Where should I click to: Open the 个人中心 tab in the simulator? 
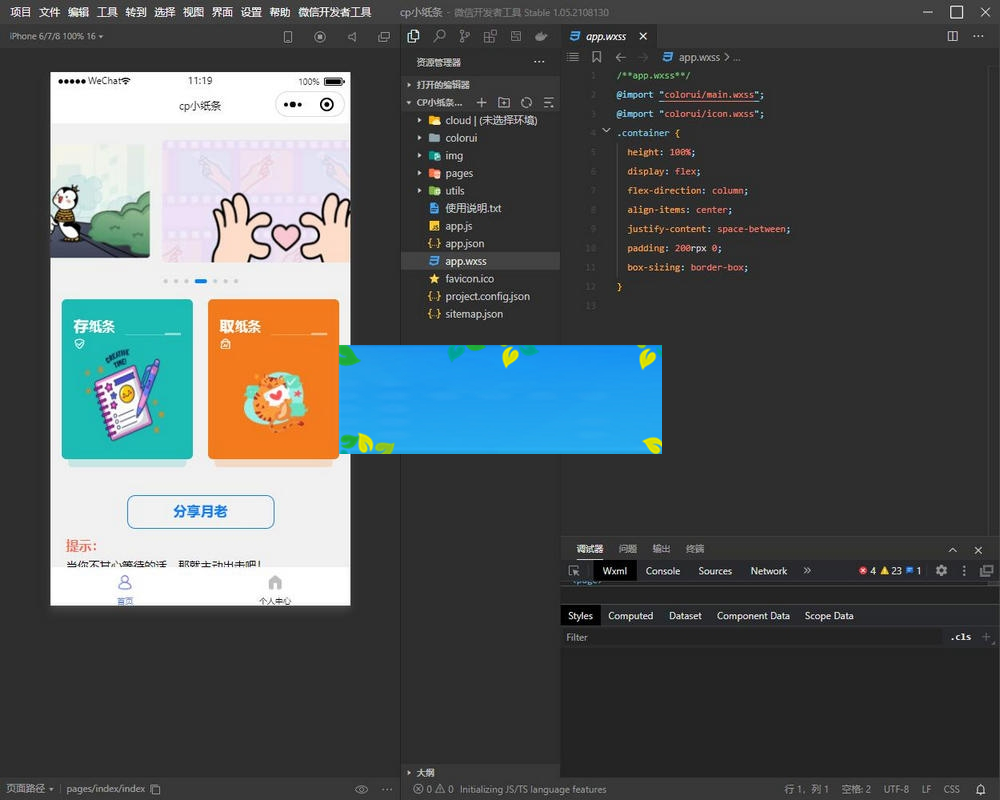click(x=274, y=589)
